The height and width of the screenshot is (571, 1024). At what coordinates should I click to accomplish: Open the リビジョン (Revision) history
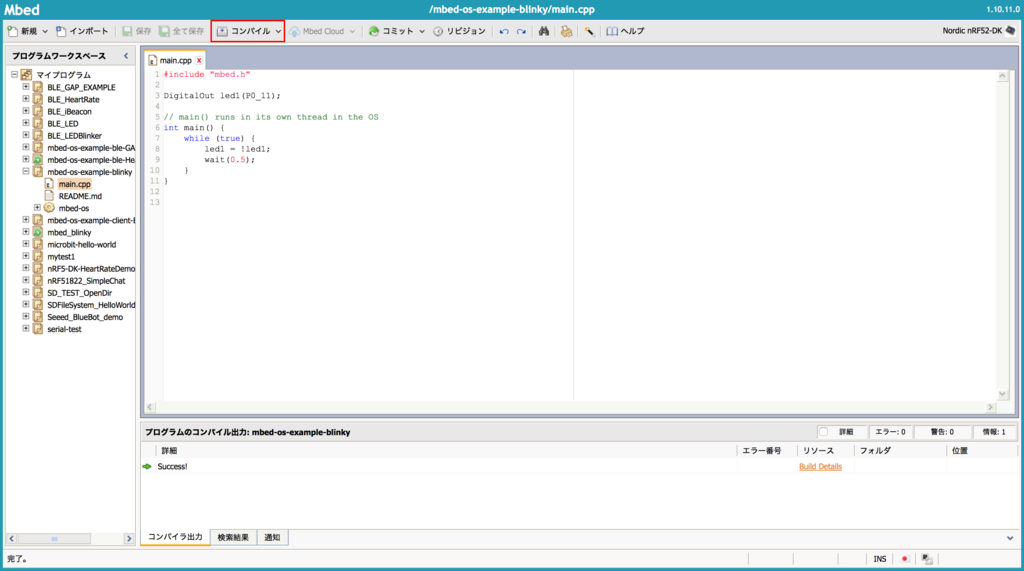pos(459,31)
